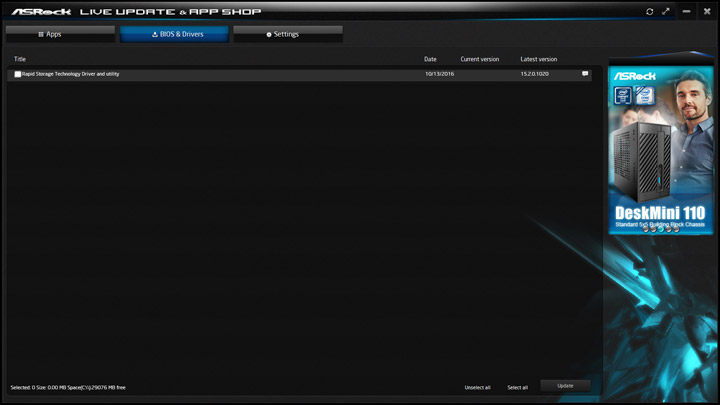The width and height of the screenshot is (720, 405).
Task: Open the comment icon for Rapid Storage driver
Action: 585,73
